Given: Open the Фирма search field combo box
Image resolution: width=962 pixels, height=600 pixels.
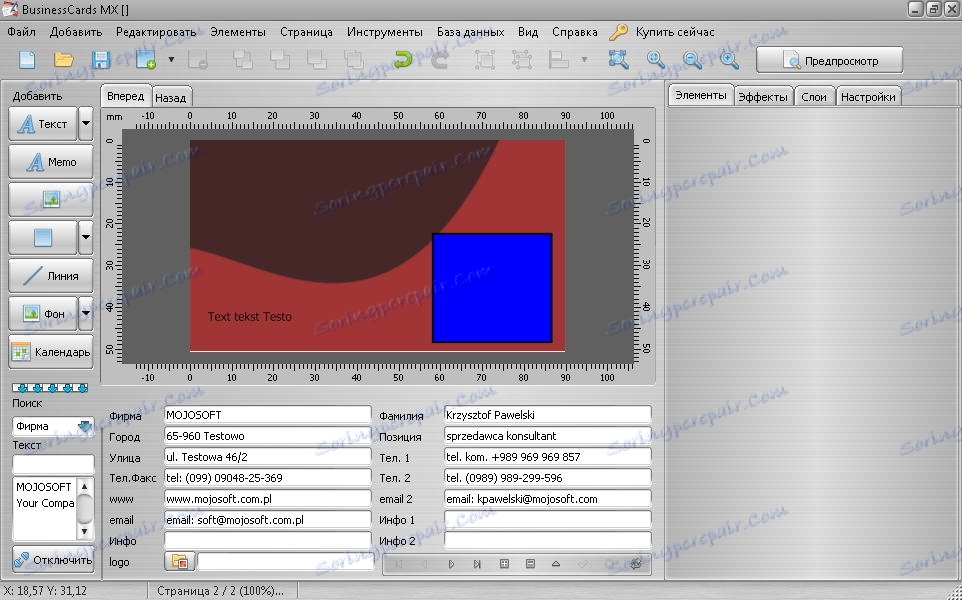Looking at the screenshot, I should tap(84, 426).
